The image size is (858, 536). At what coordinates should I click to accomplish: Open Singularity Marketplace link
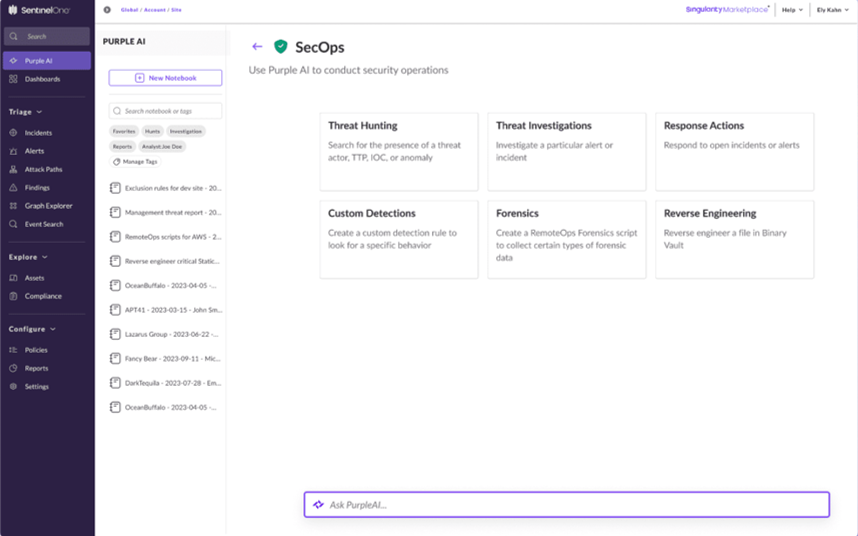pyautogui.click(x=727, y=10)
